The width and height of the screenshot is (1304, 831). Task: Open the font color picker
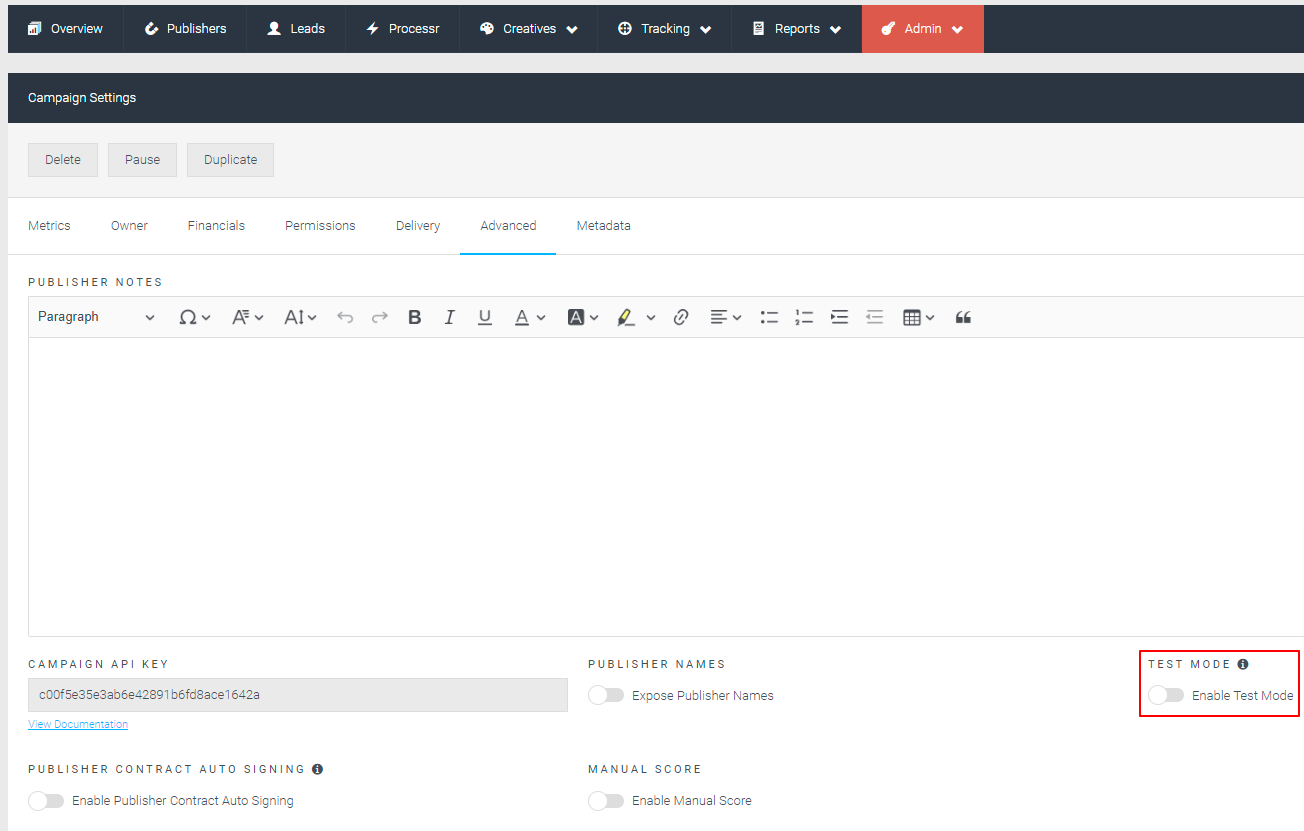tap(530, 317)
